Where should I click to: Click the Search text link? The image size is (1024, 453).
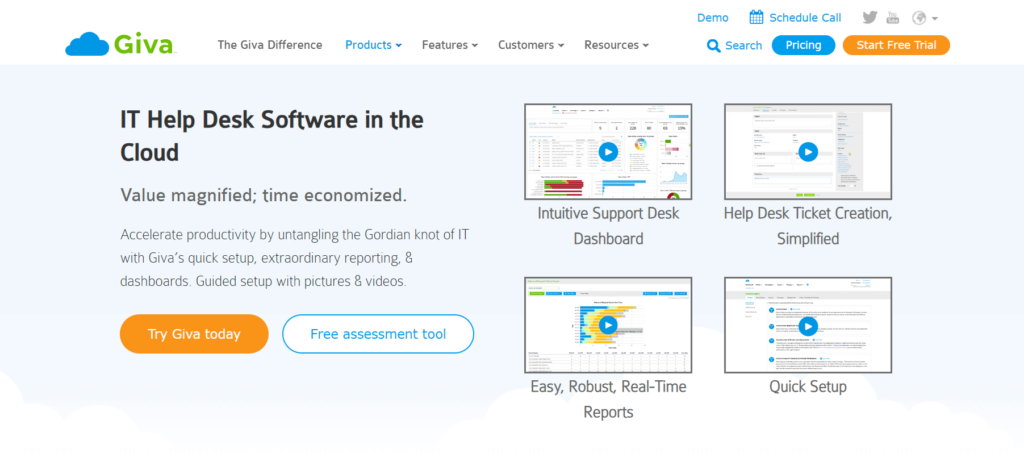743,46
